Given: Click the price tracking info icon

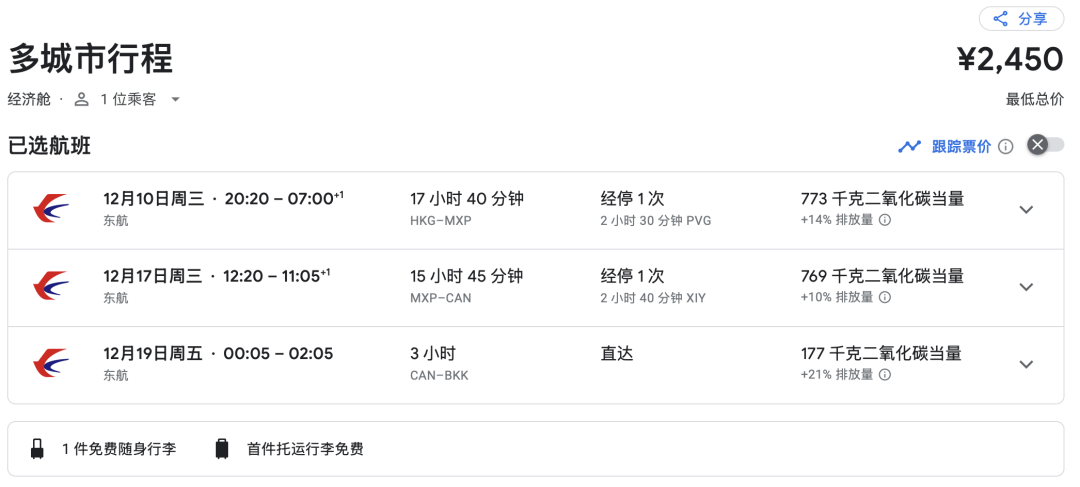Looking at the screenshot, I should (x=1005, y=146).
